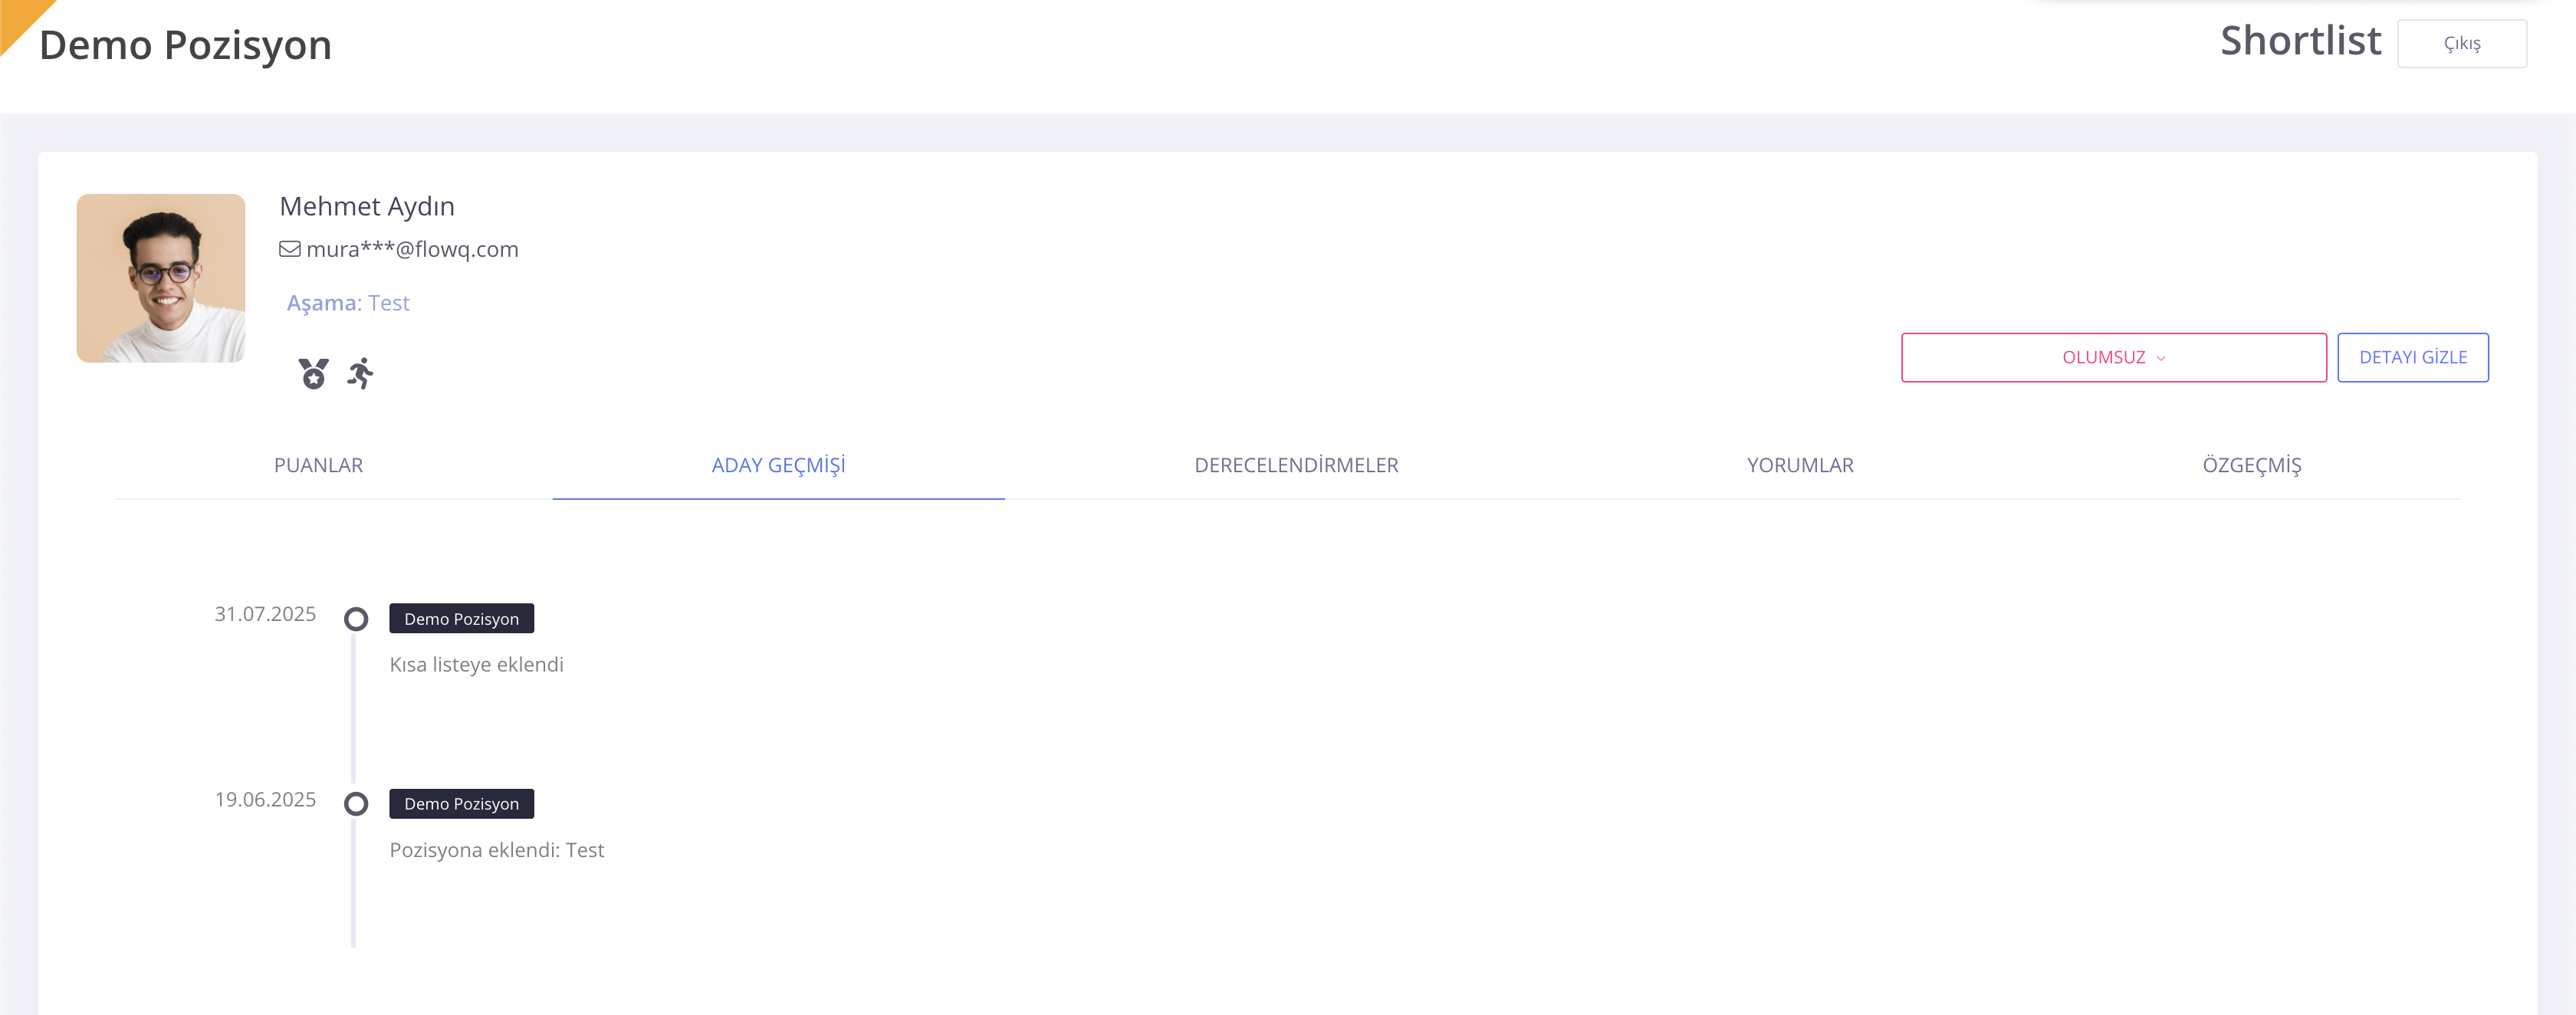Open the OLUMSUZ dropdown
The height and width of the screenshot is (1015, 2576).
coord(2113,357)
